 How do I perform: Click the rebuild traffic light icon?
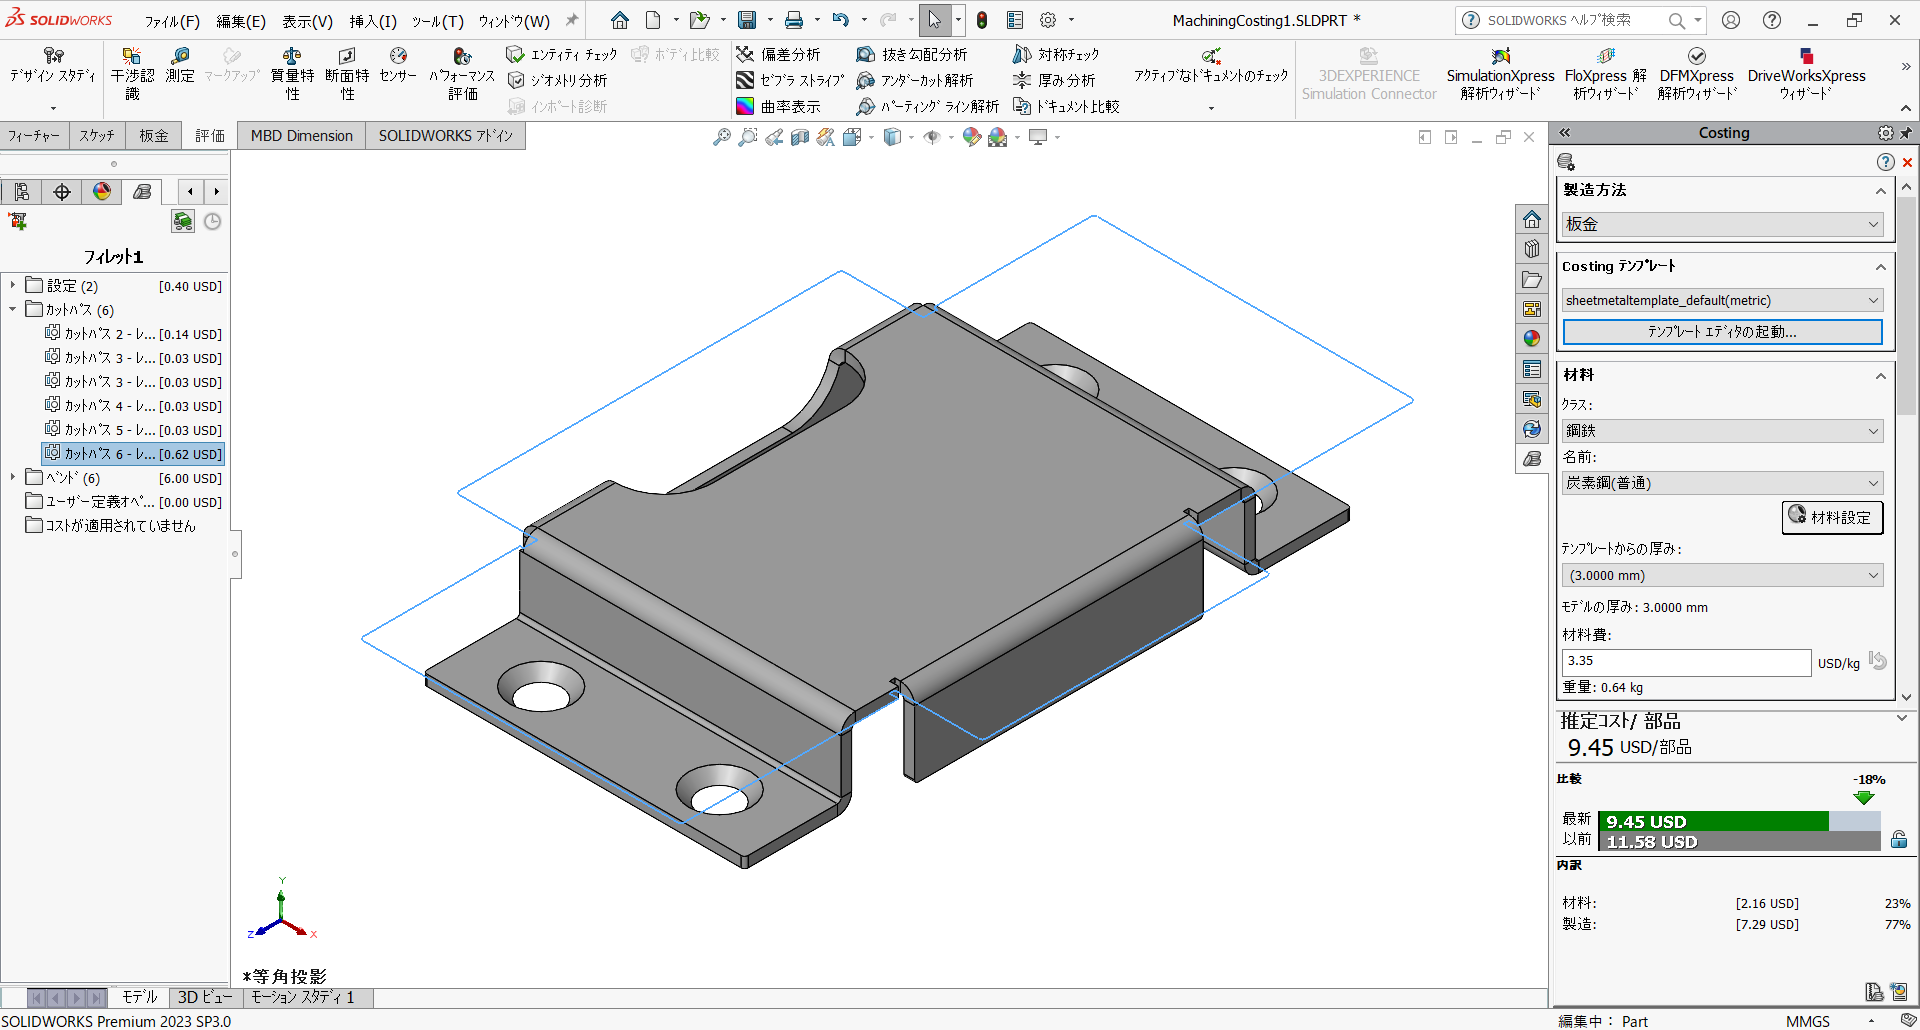click(x=982, y=20)
